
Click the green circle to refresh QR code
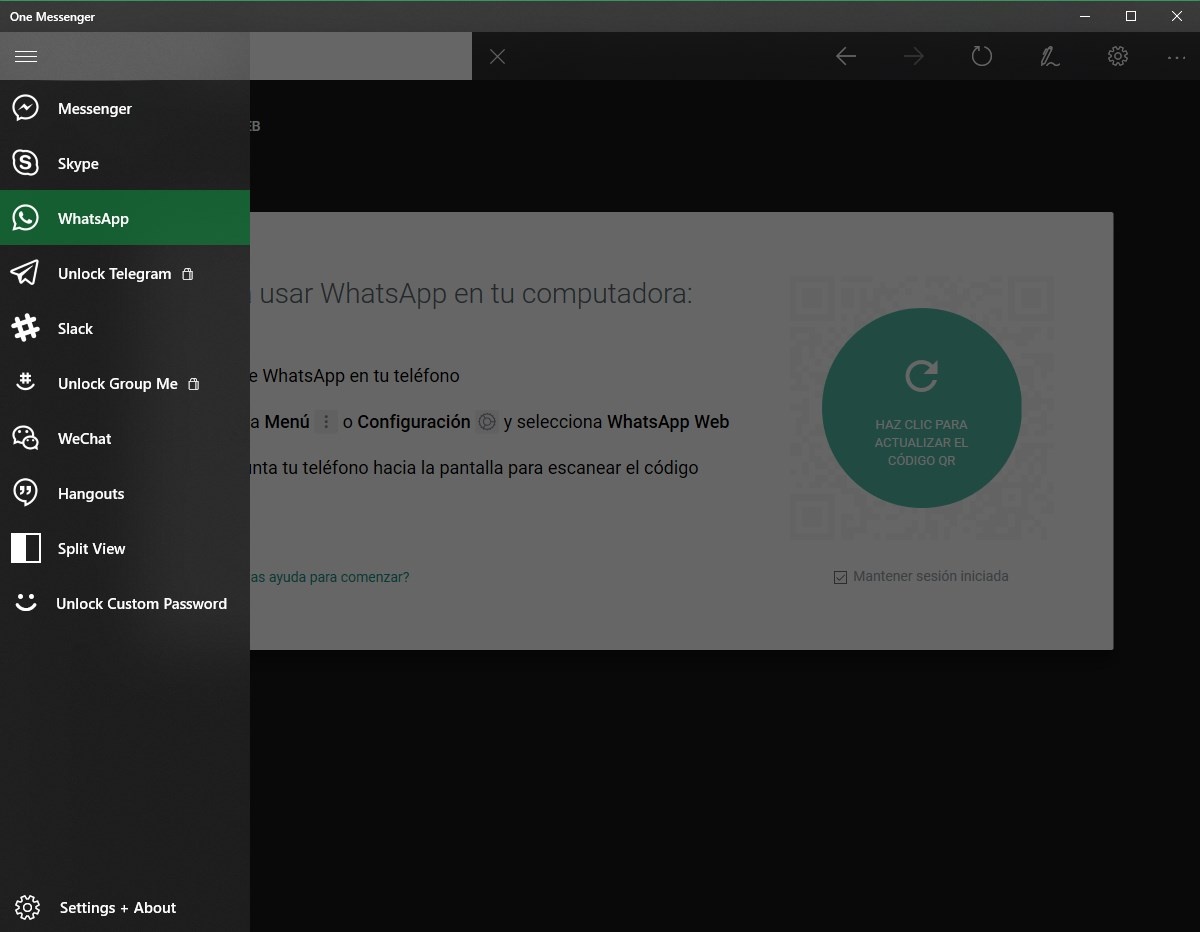coord(921,408)
